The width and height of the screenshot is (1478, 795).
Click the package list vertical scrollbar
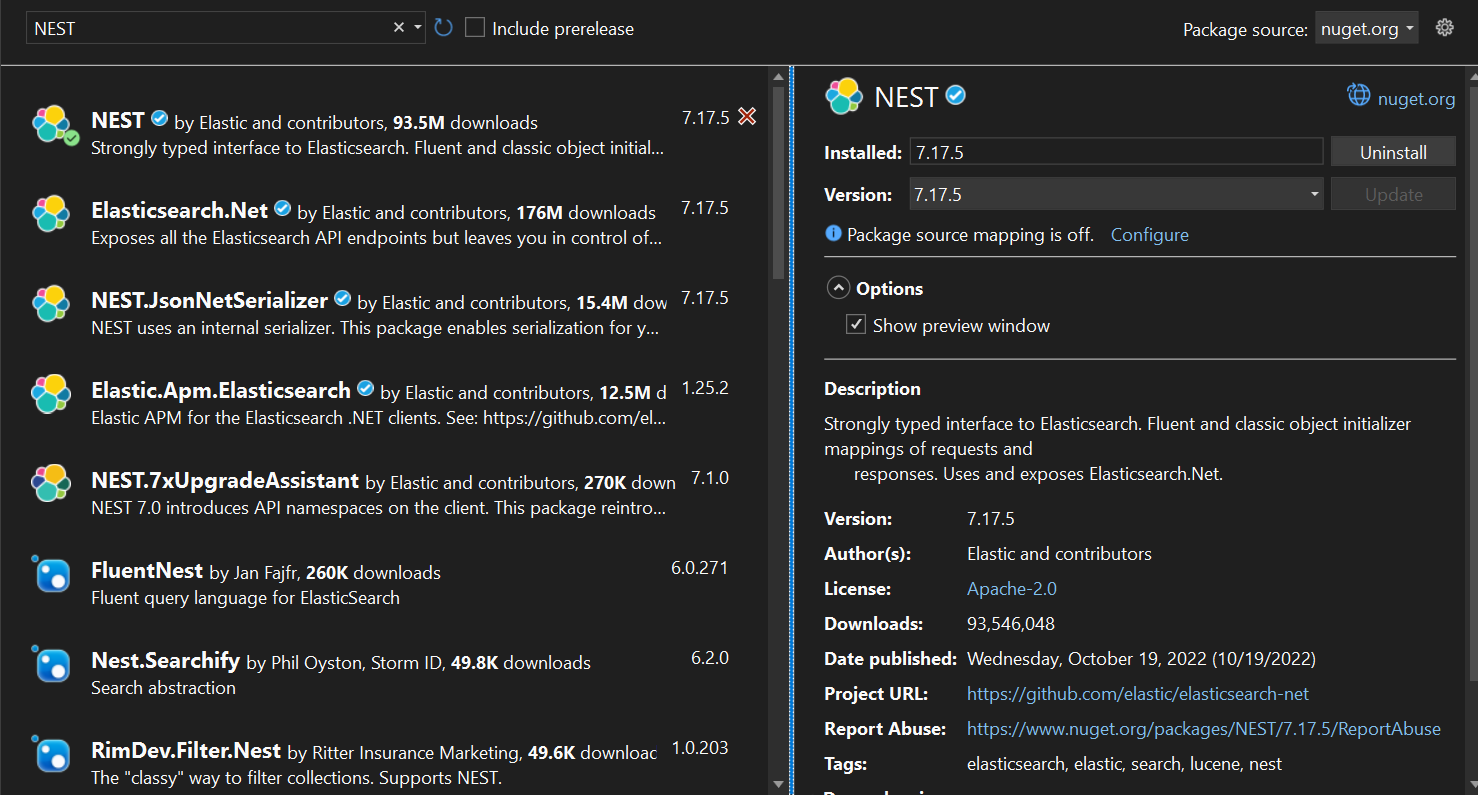[778, 182]
